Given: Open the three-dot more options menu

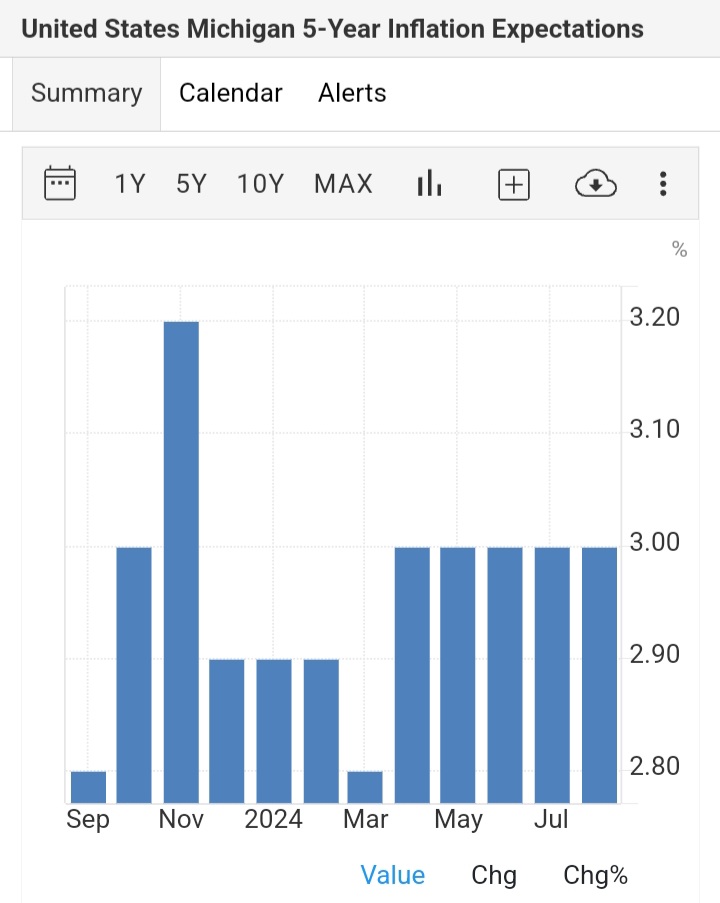Looking at the screenshot, I should click(x=662, y=184).
